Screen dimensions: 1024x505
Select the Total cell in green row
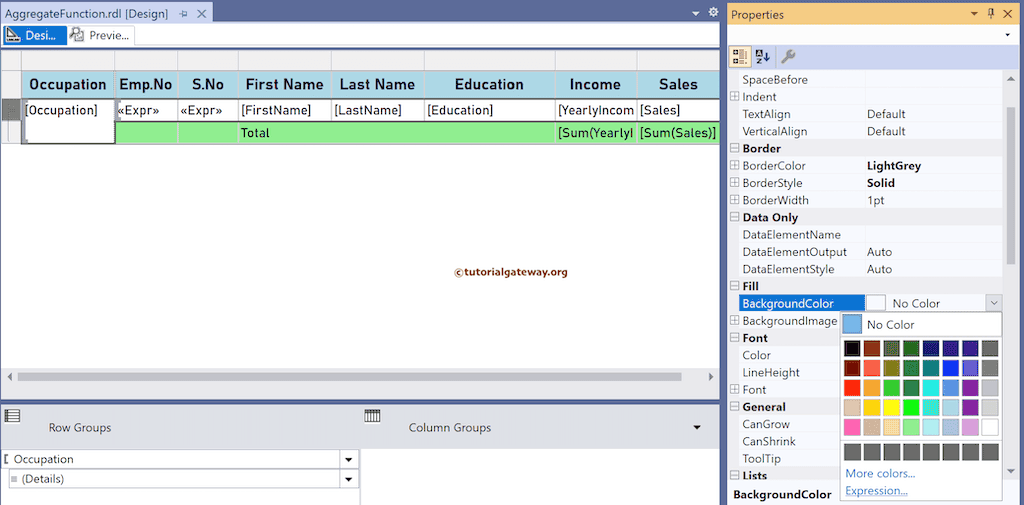pos(397,133)
